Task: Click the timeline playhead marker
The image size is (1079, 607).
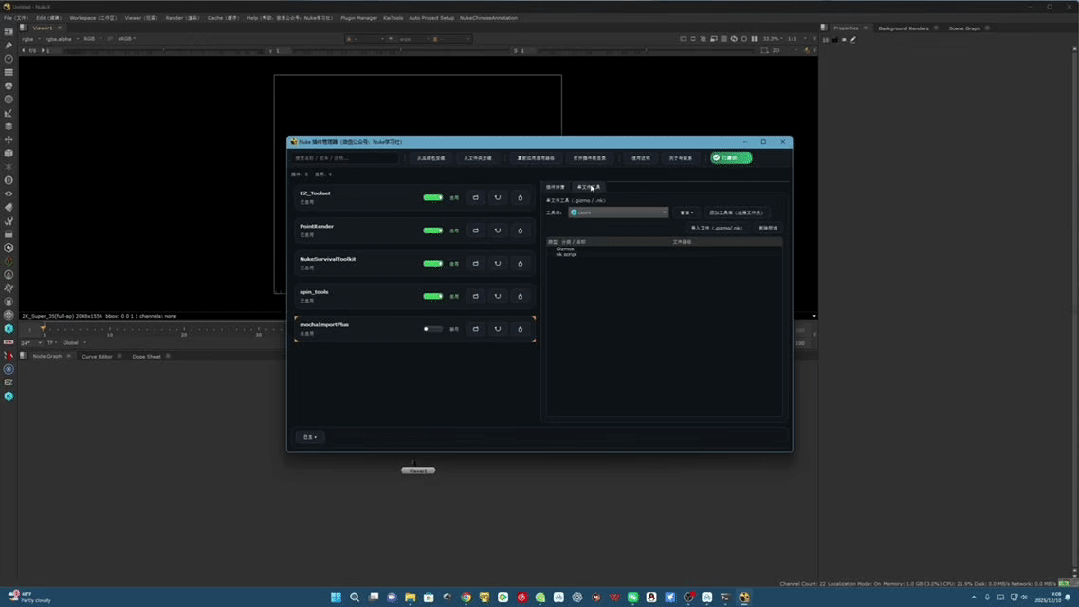Action: point(43,328)
